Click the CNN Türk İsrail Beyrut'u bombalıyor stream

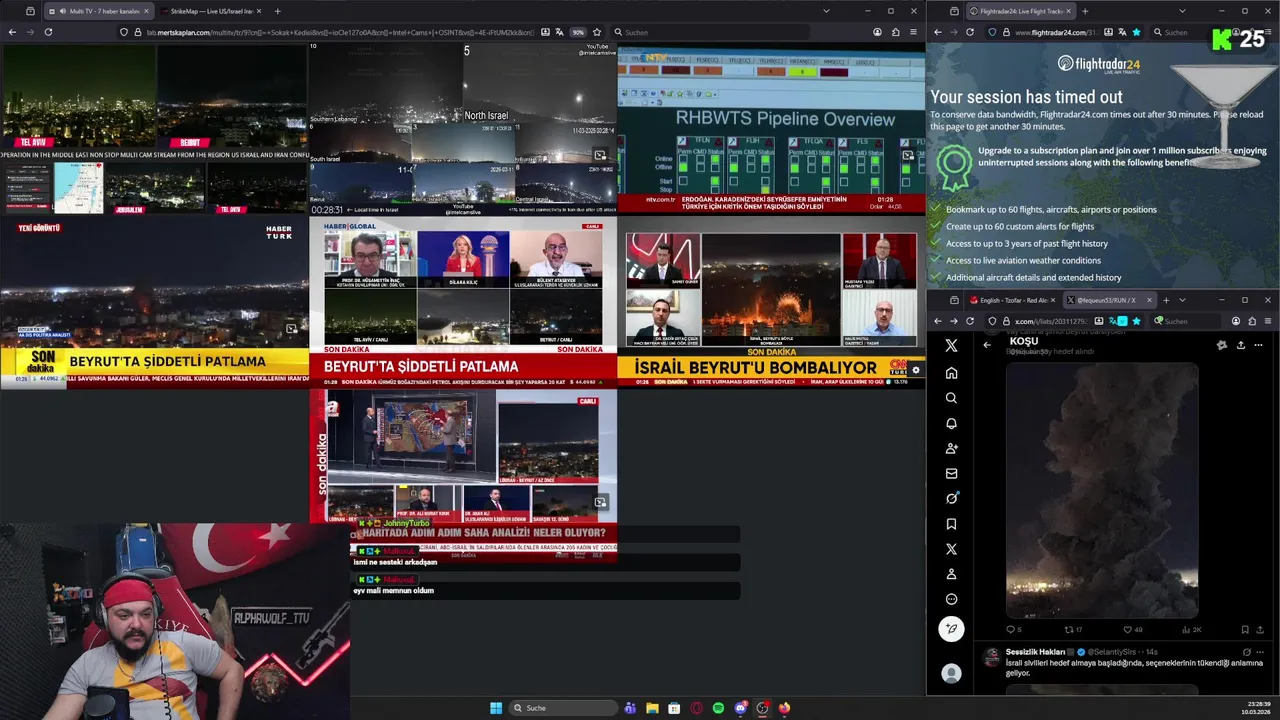coord(771,301)
